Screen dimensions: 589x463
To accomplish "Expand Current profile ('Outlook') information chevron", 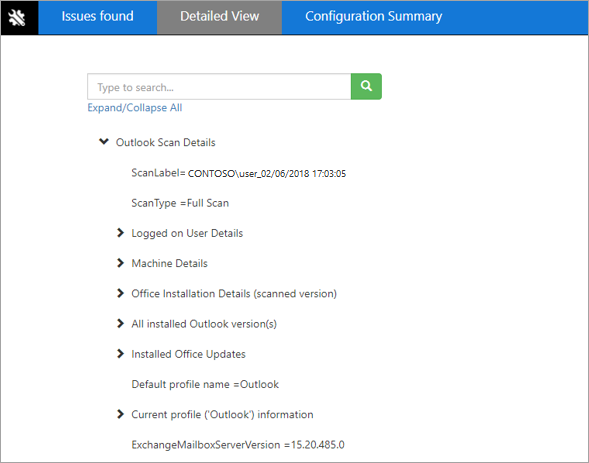I will tap(120, 414).
